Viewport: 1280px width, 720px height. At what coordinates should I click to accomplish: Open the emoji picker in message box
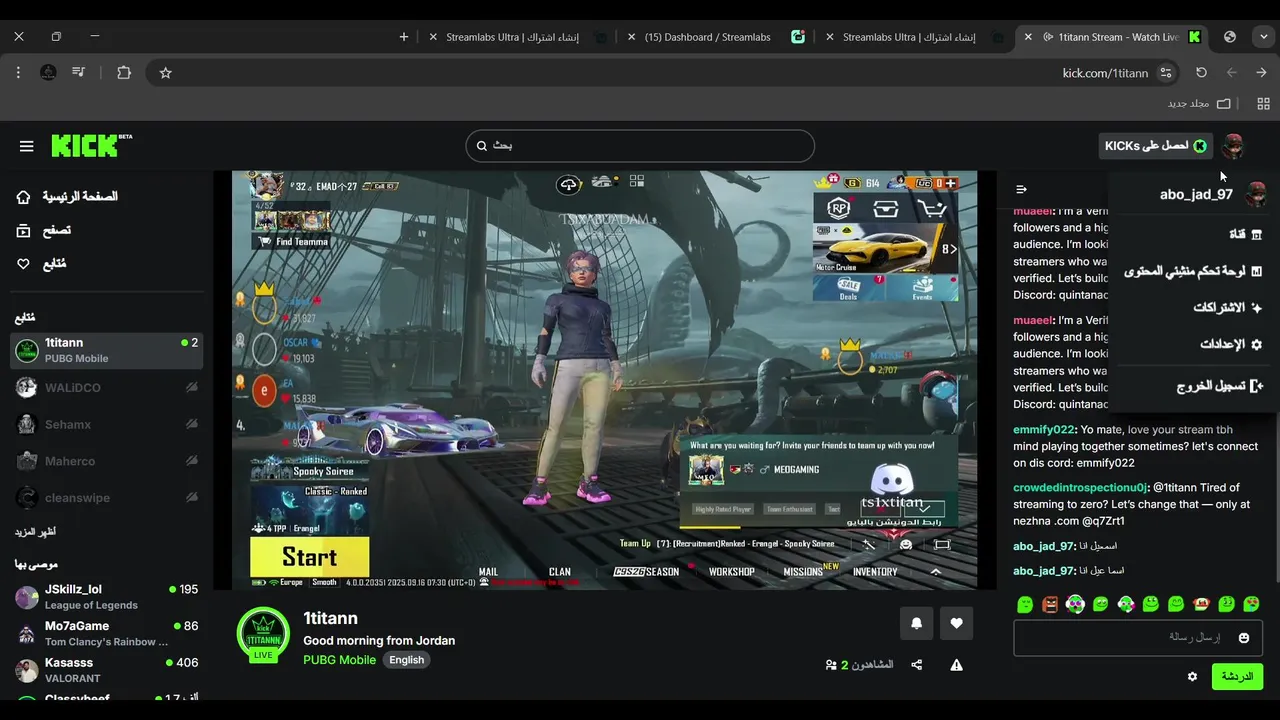[1244, 638]
